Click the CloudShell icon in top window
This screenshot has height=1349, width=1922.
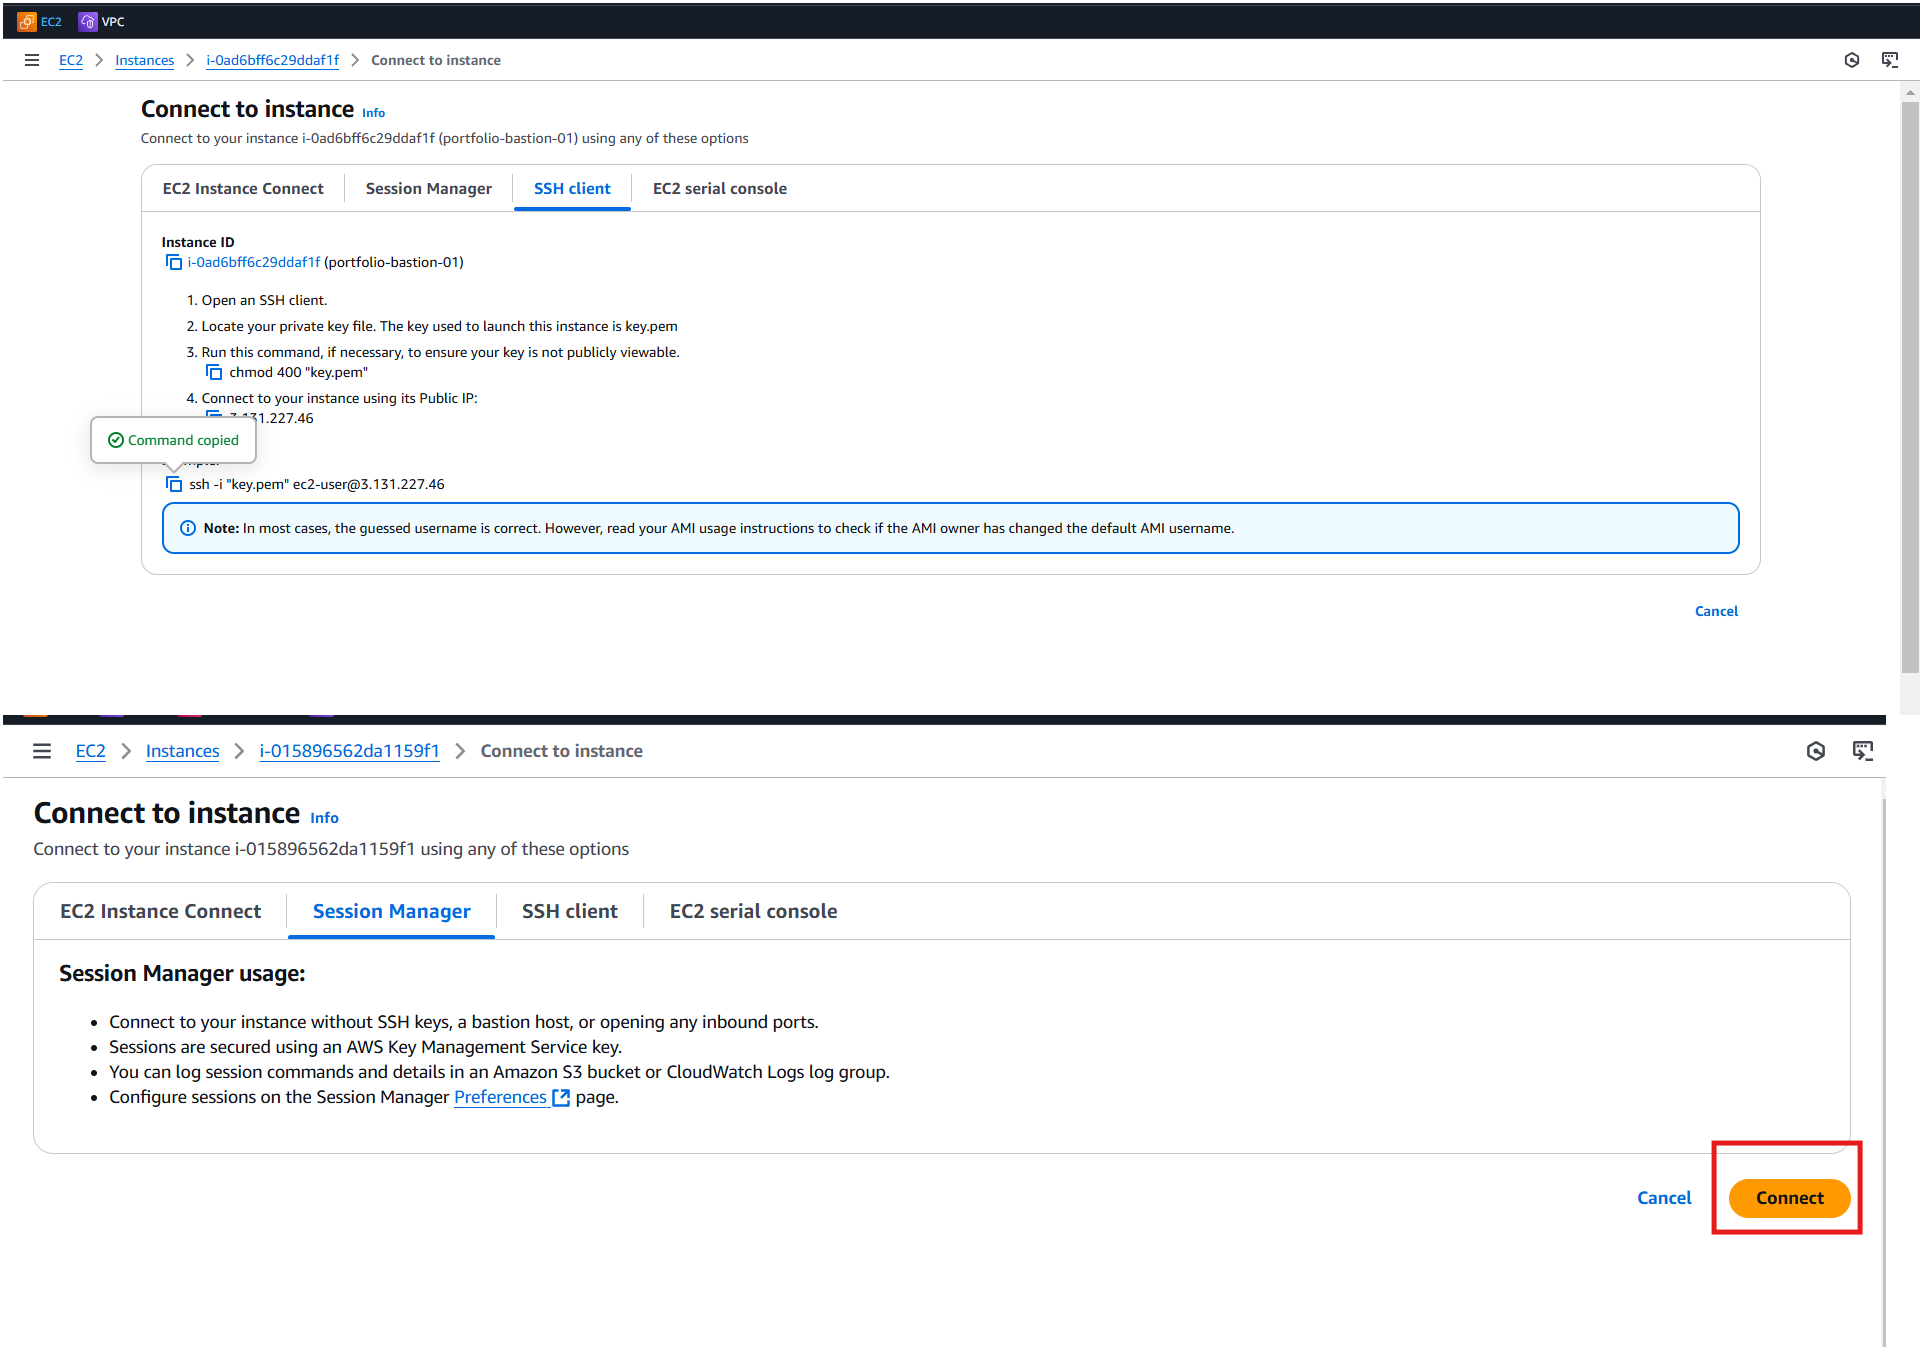[x=1890, y=60]
